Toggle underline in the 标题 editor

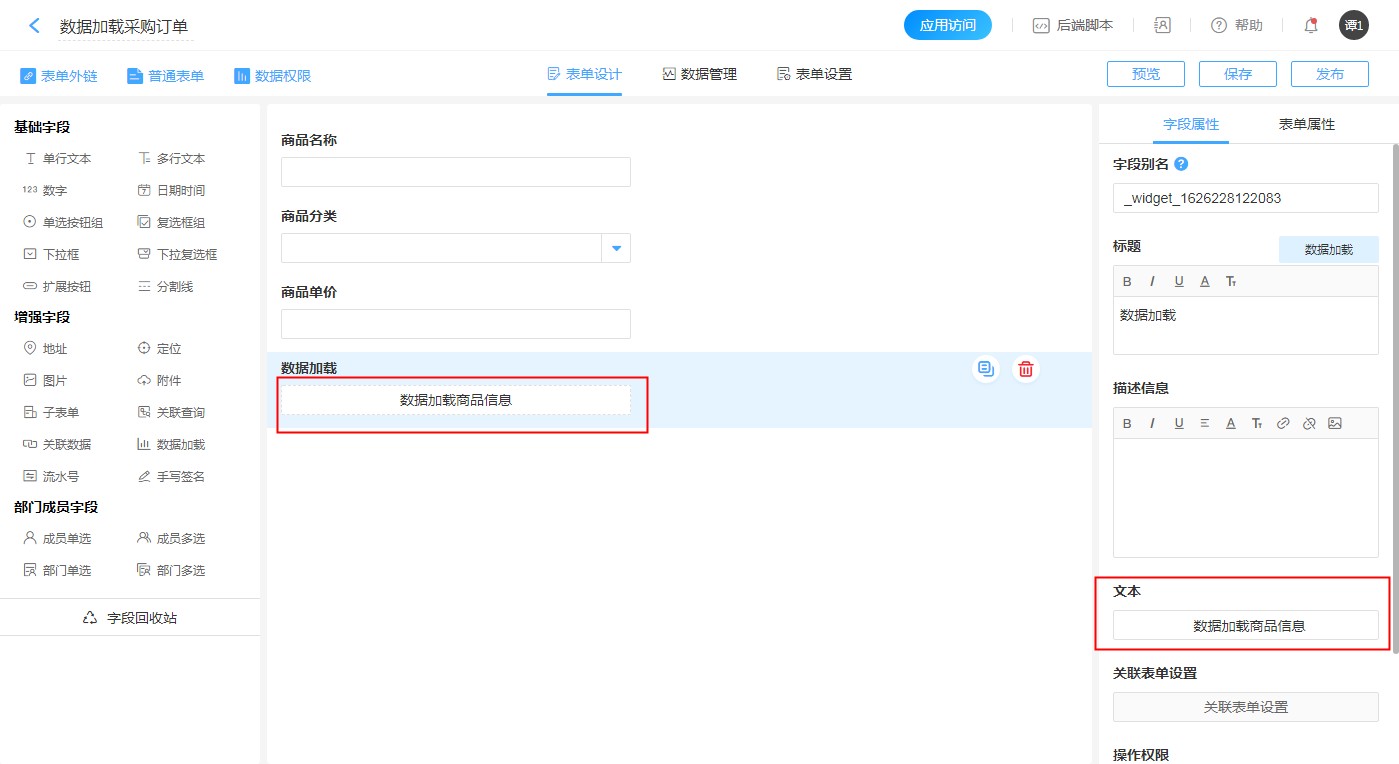click(1179, 282)
